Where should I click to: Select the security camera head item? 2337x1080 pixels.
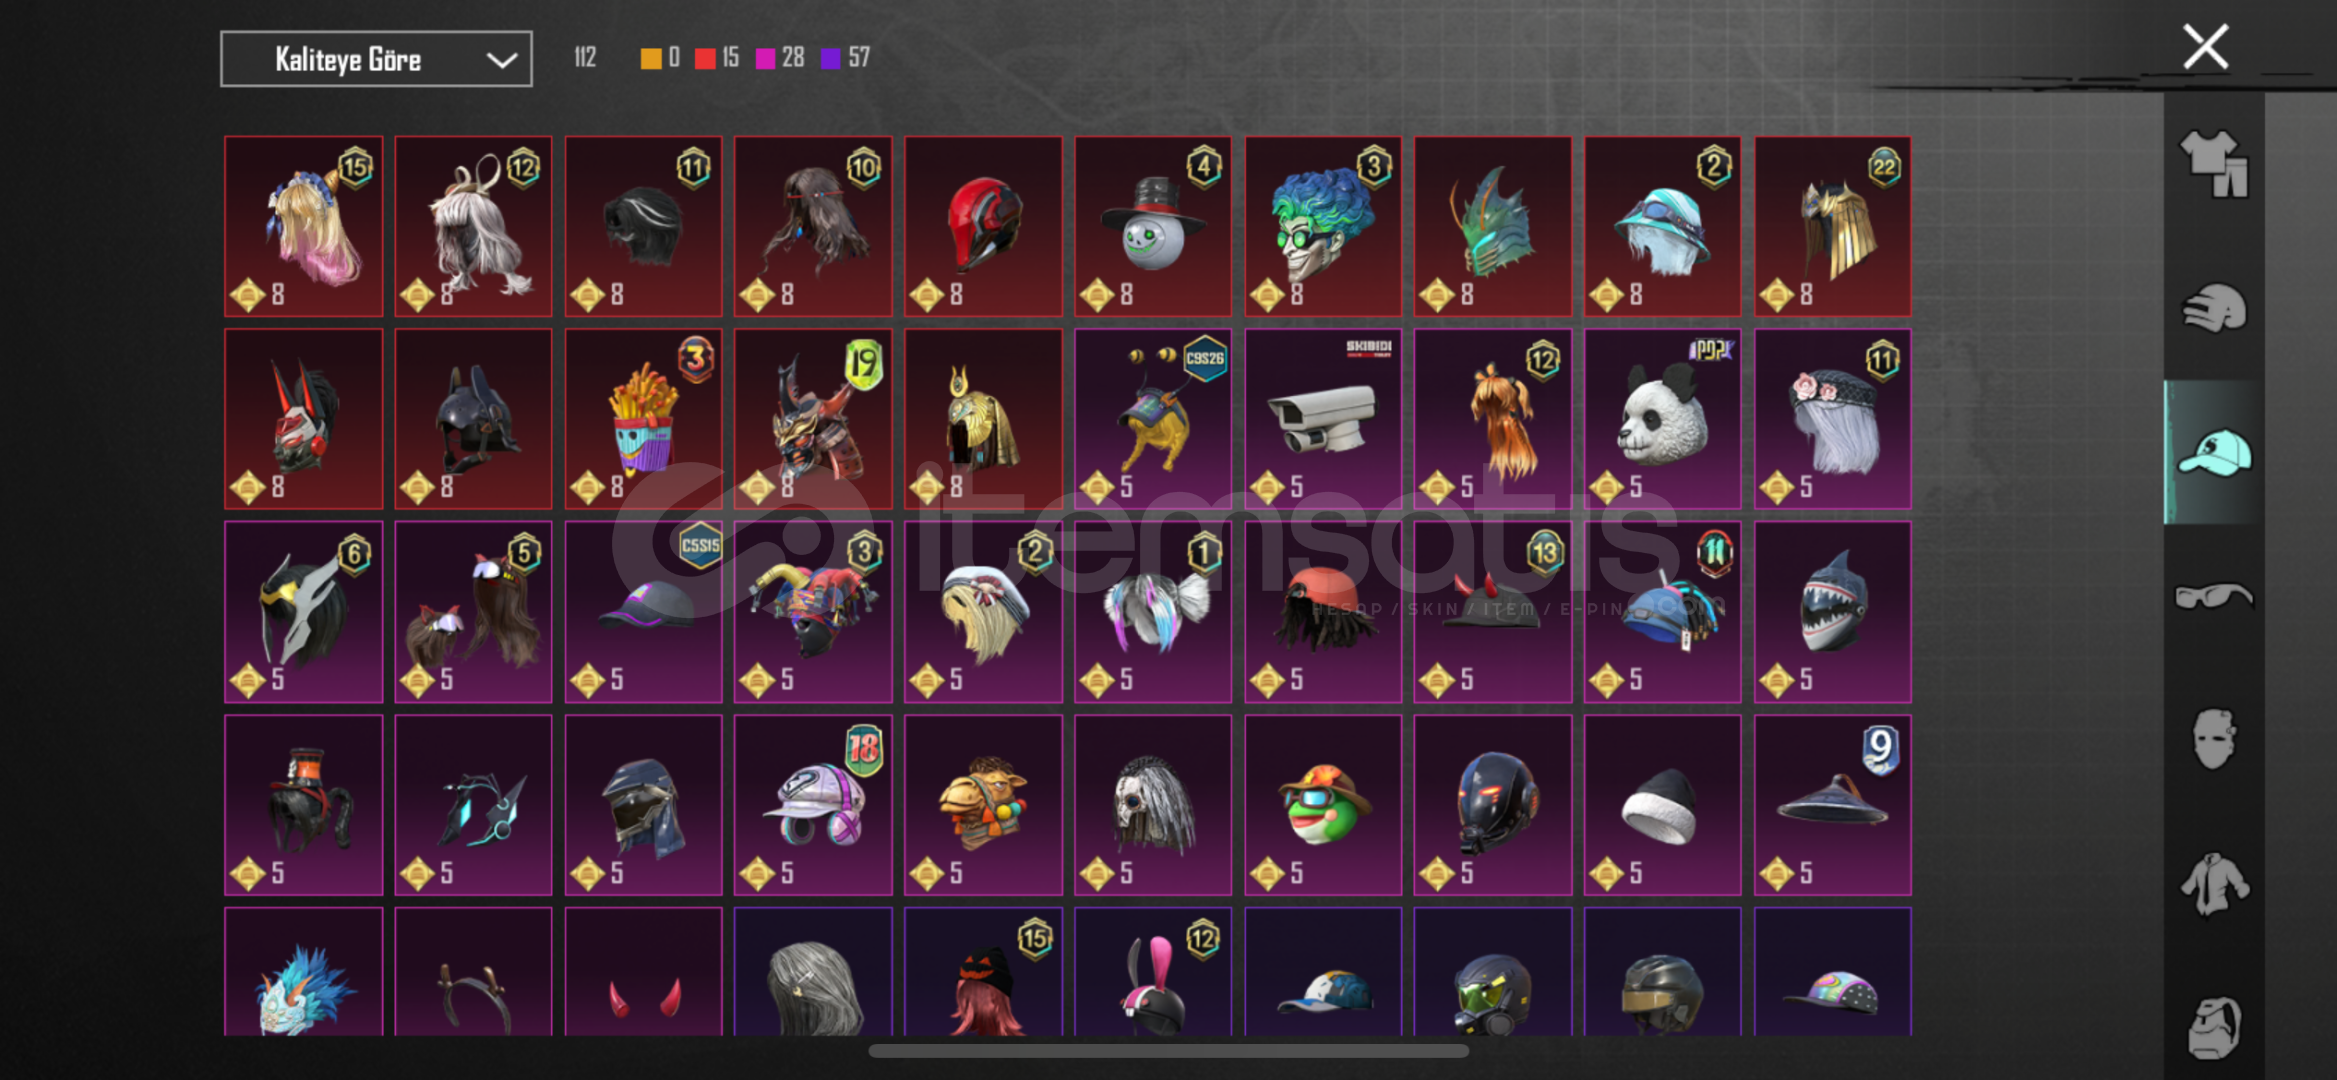click(1323, 419)
